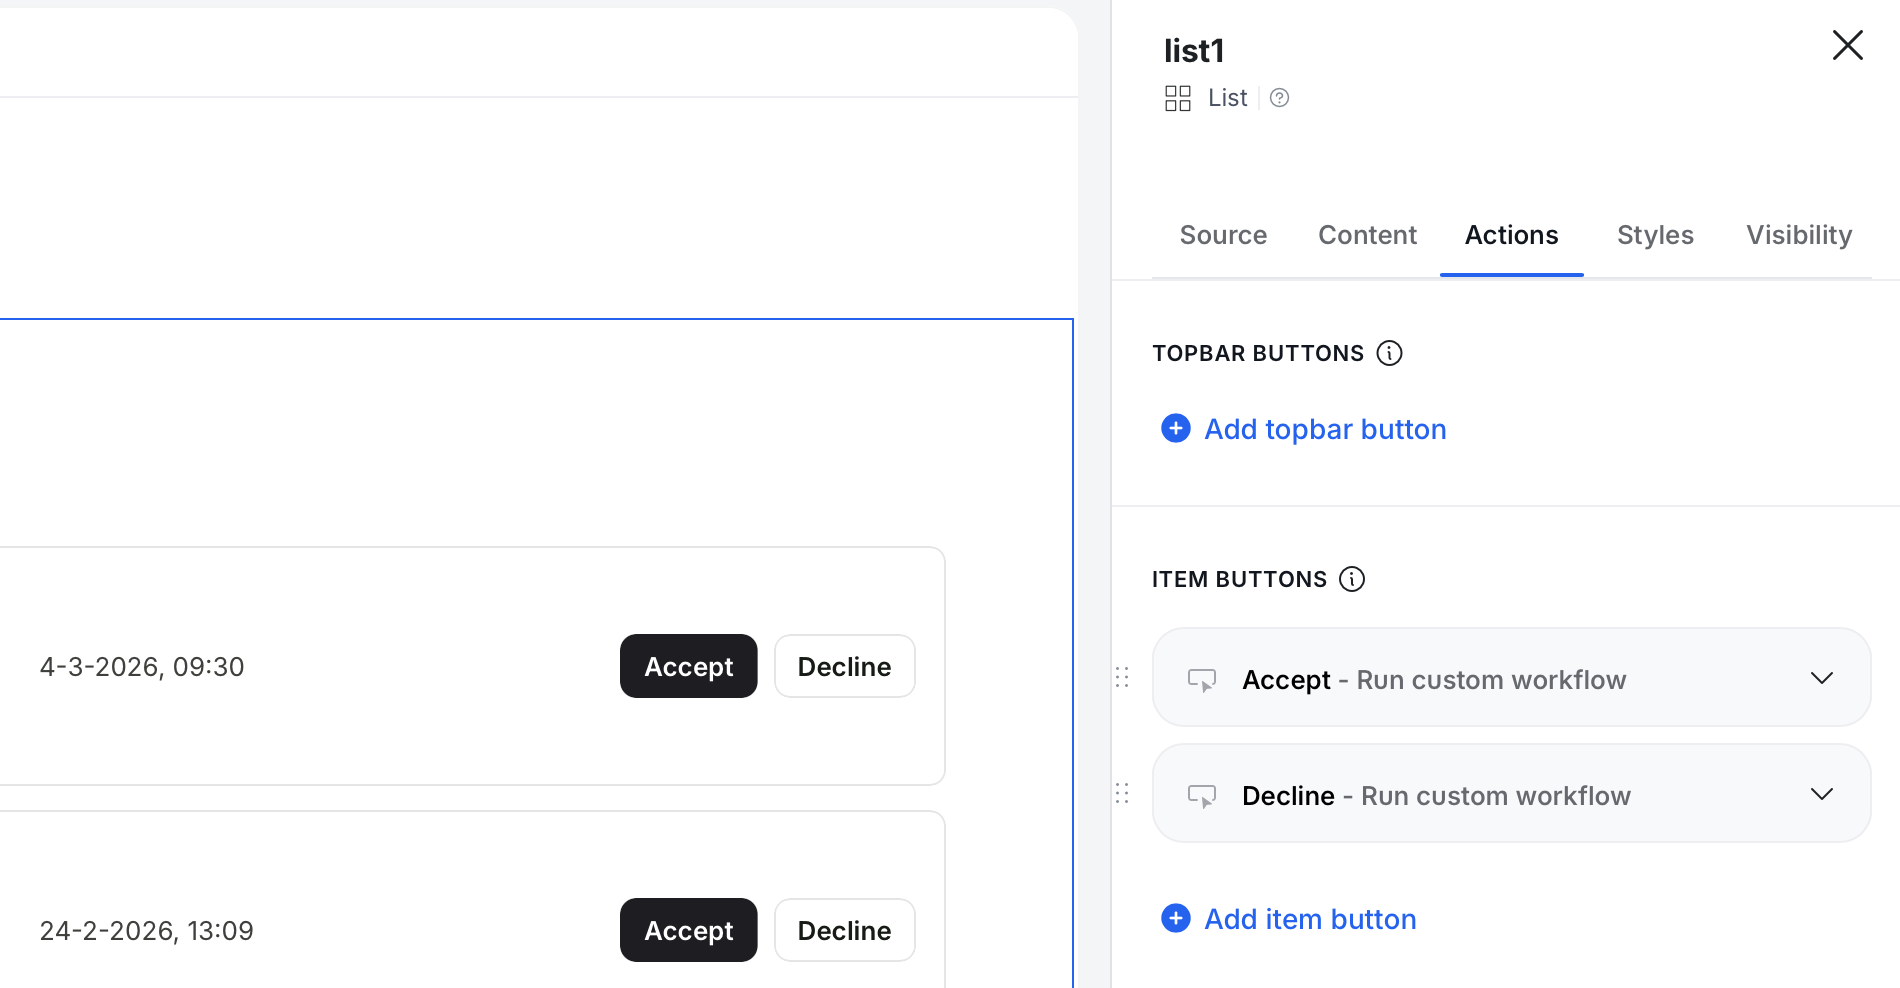The width and height of the screenshot is (1900, 988).
Task: Click the plus icon for Add item button
Action: pos(1176,919)
